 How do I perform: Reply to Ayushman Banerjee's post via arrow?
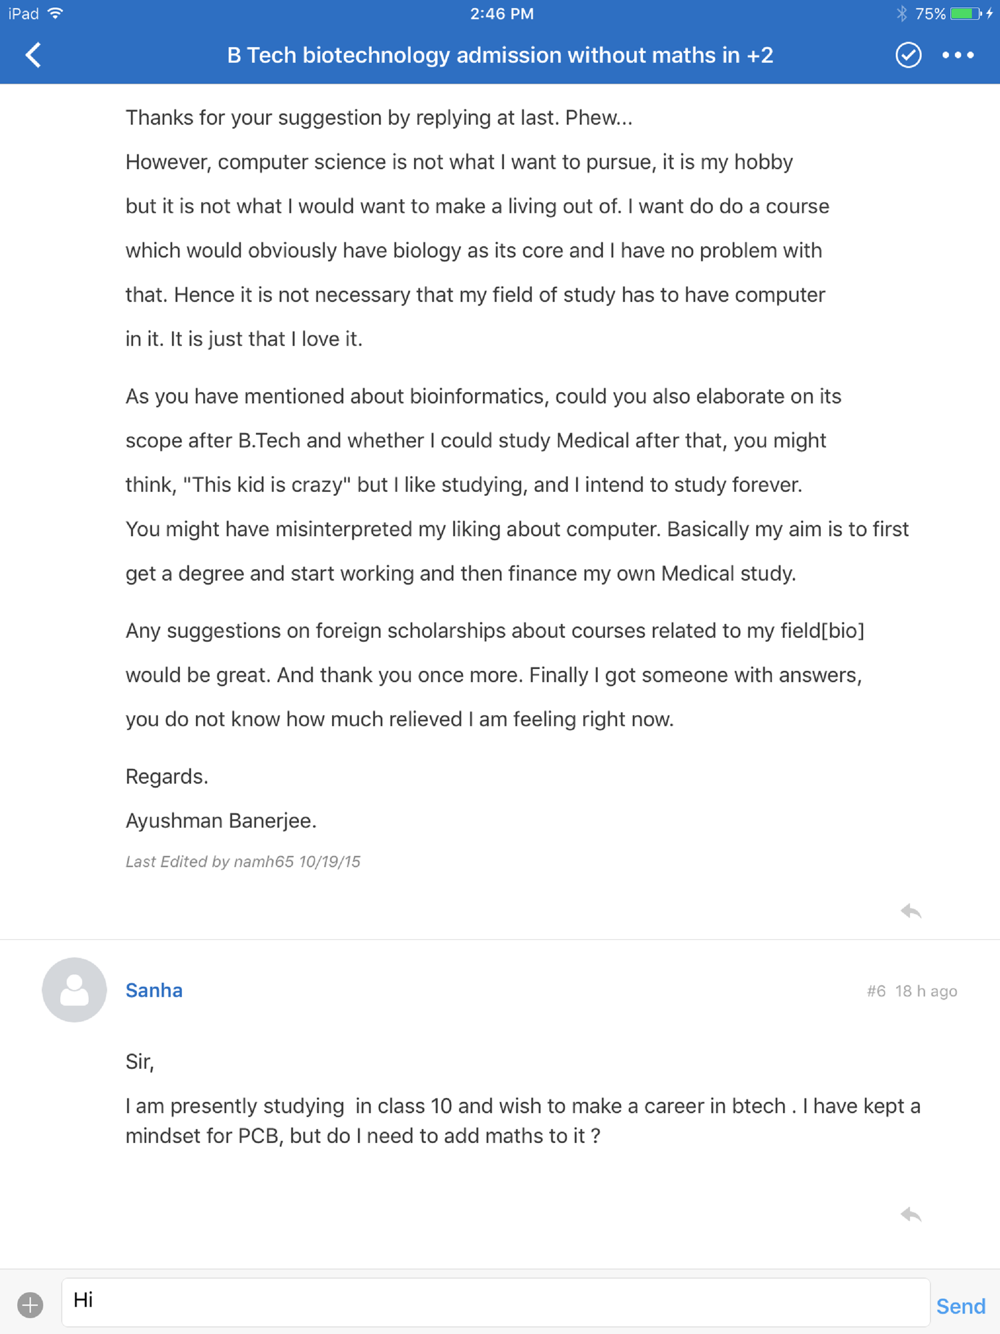[910, 911]
